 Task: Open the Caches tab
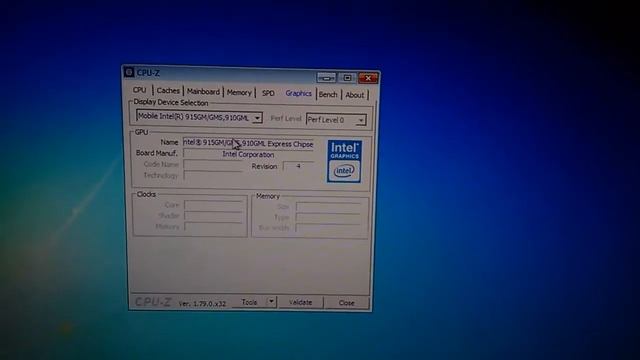168,91
